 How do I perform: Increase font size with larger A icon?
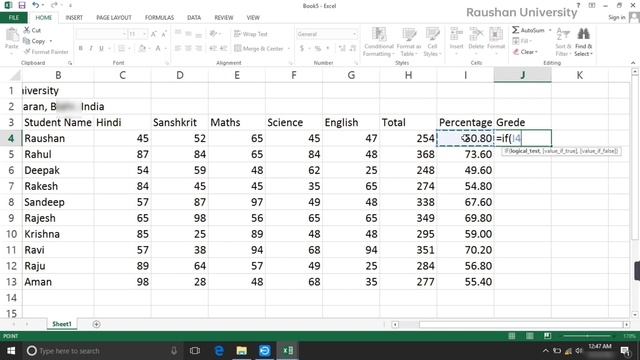pos(153,34)
